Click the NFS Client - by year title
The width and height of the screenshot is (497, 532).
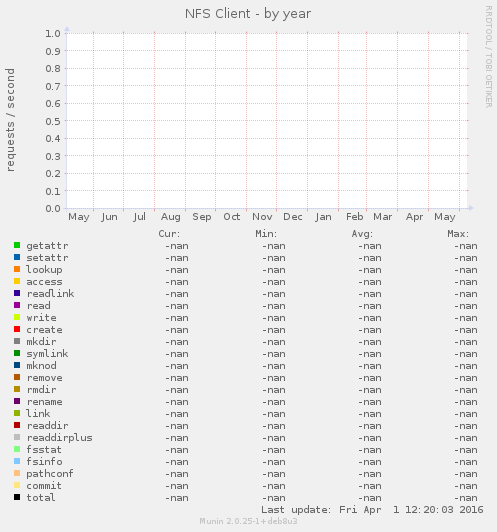pos(248,14)
